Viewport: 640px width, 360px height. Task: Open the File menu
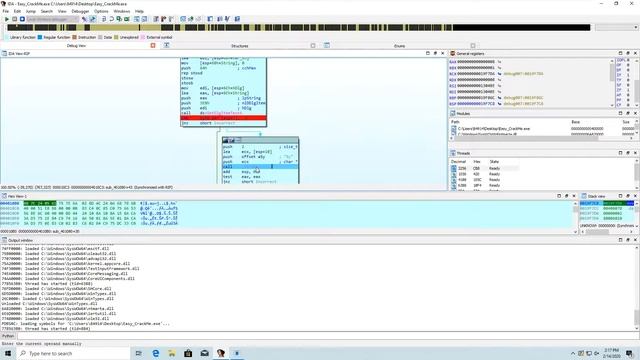(6, 11)
